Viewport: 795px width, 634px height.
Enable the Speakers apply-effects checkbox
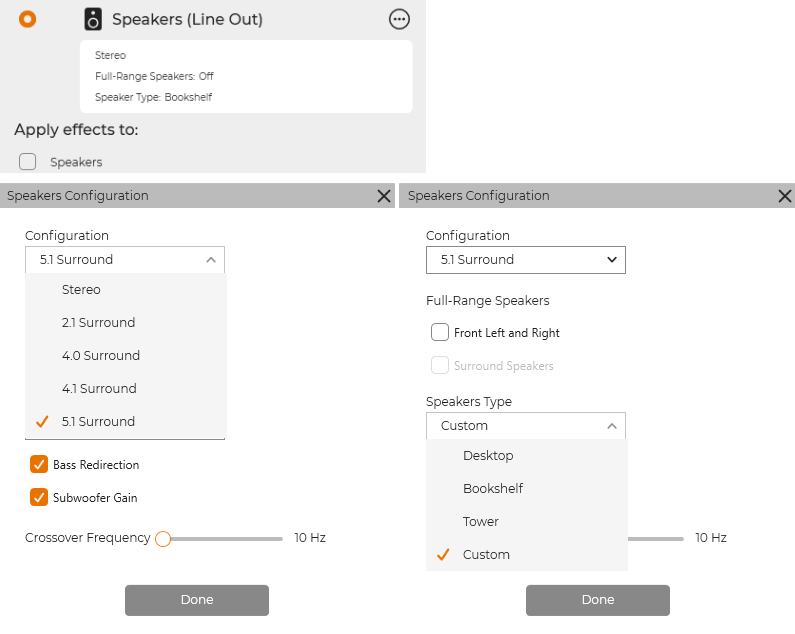[28, 162]
